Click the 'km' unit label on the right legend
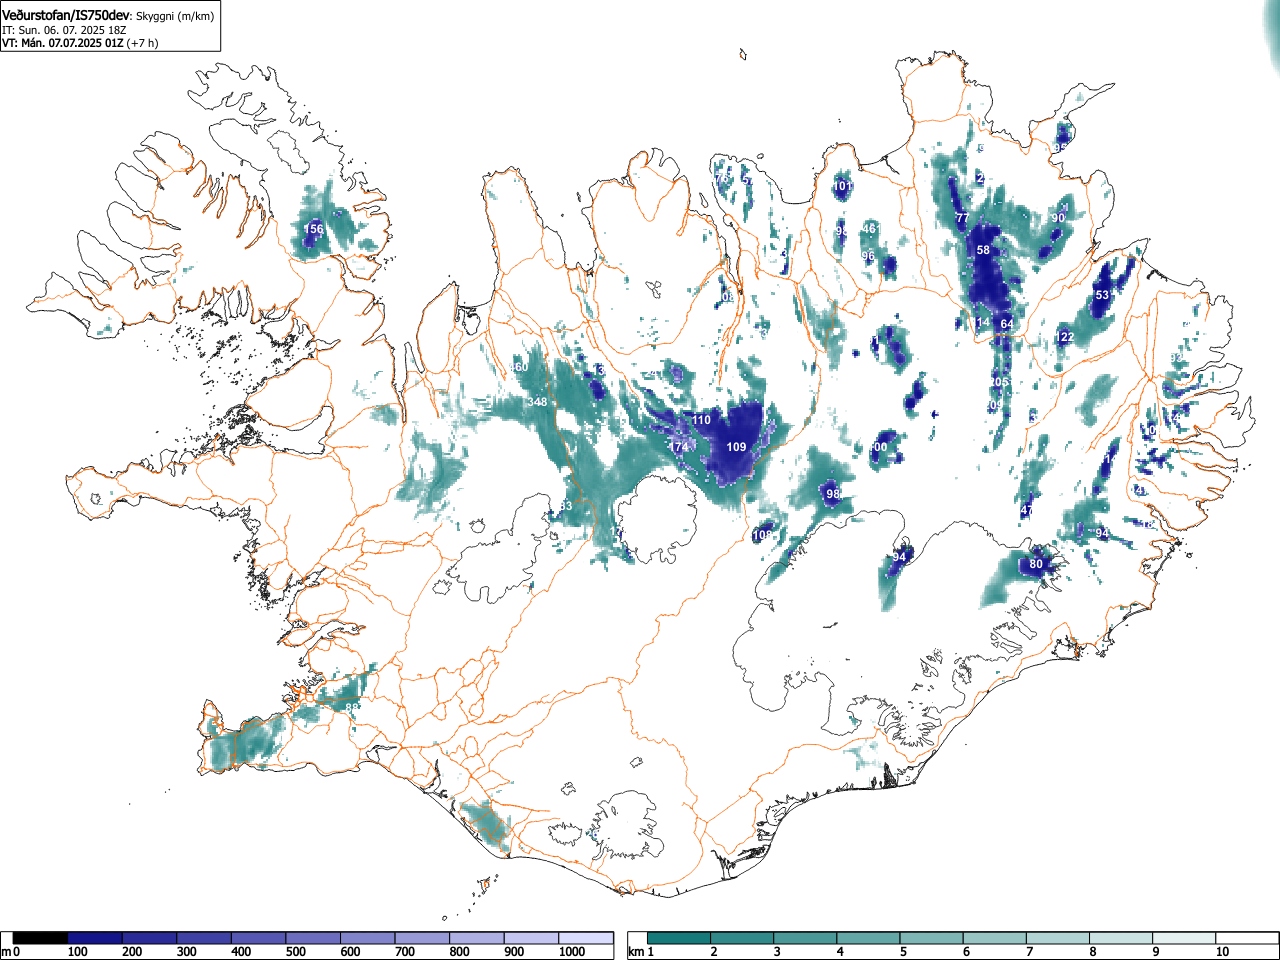 (x=636, y=952)
